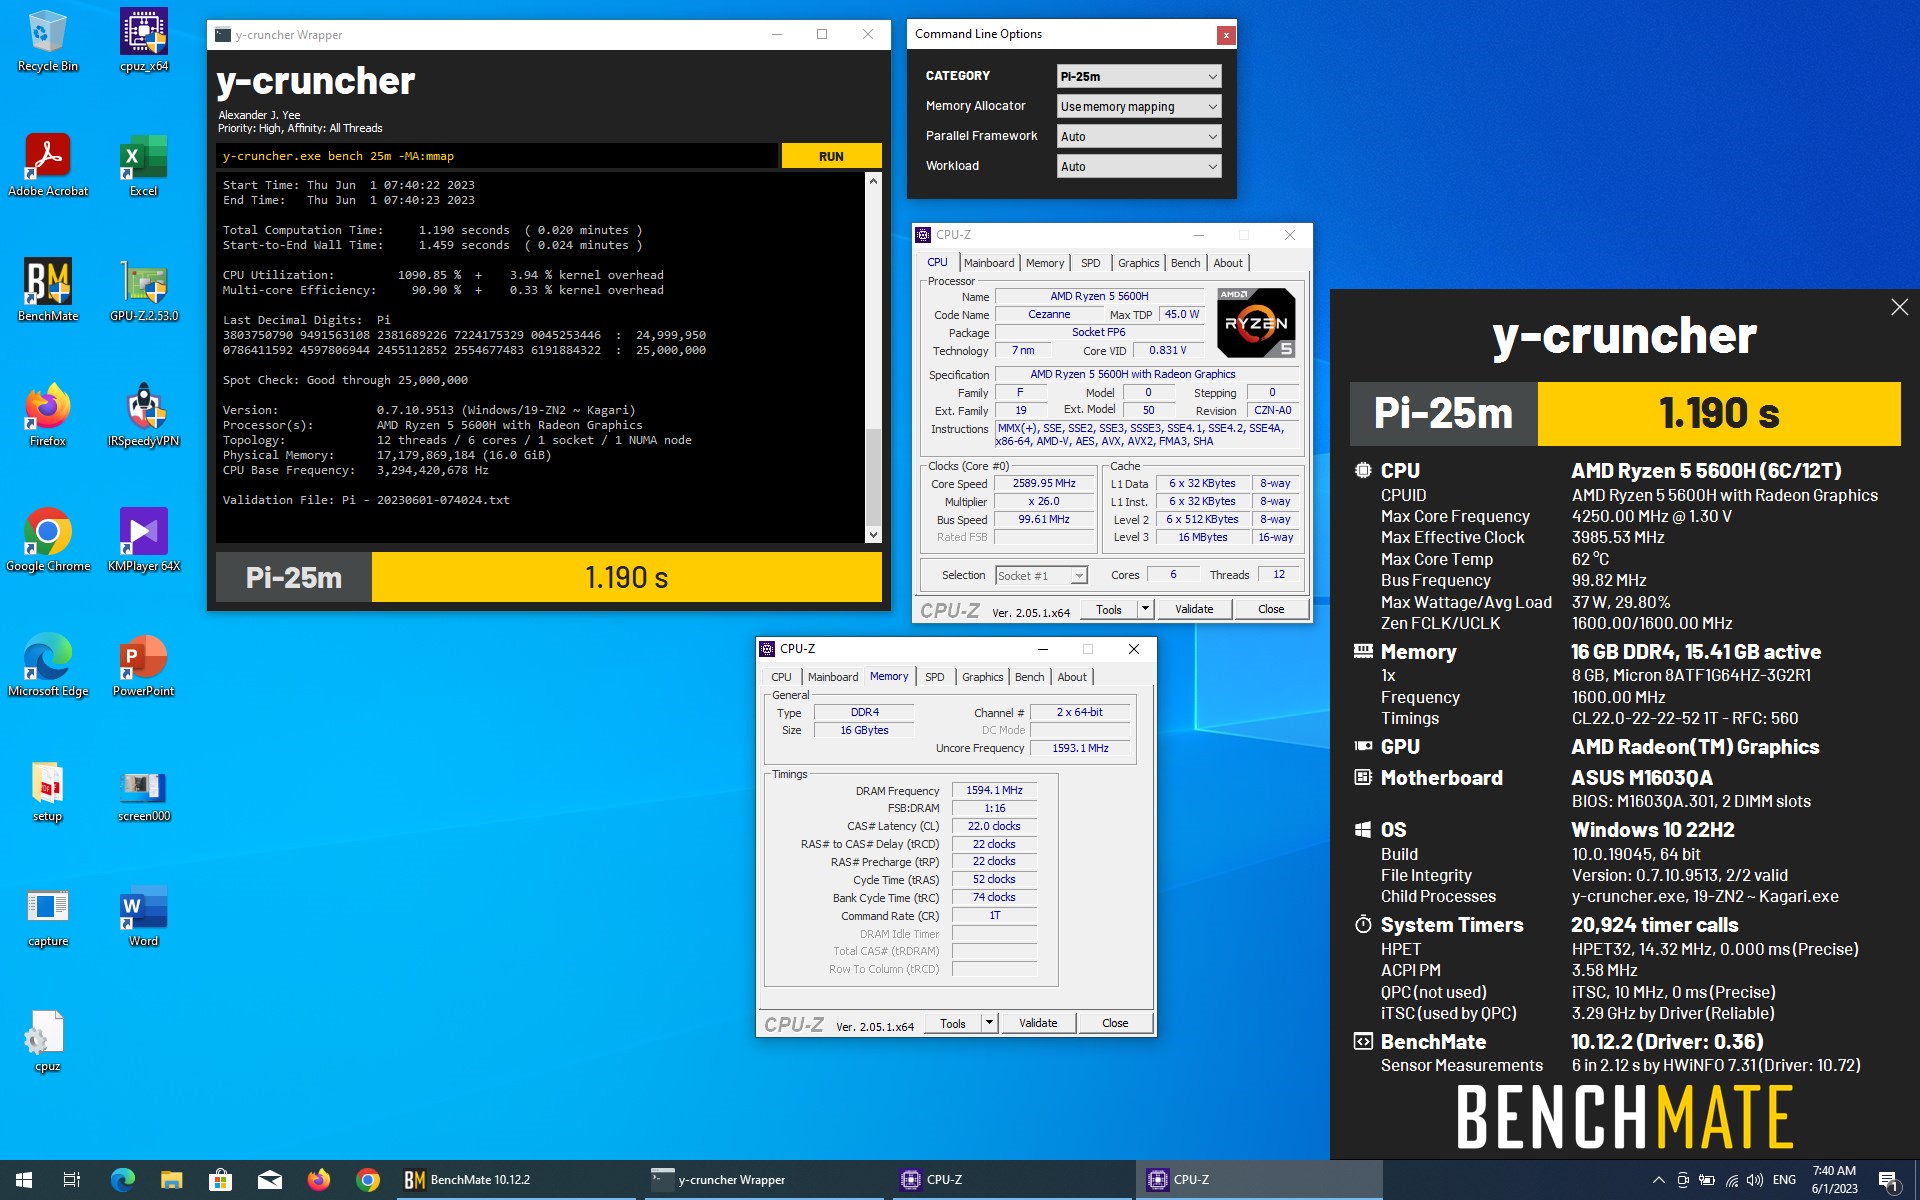The height and width of the screenshot is (1200, 1920).
Task: Launch Microsoft Edge desktop shortcut
Action: point(47,666)
